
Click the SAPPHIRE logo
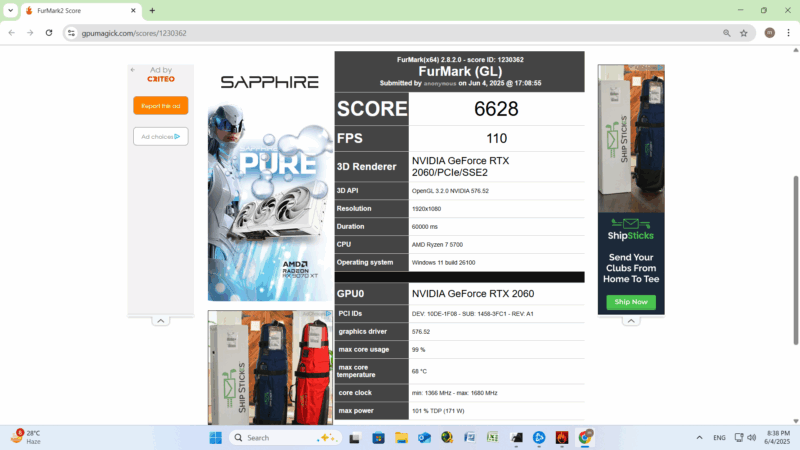coord(269,82)
